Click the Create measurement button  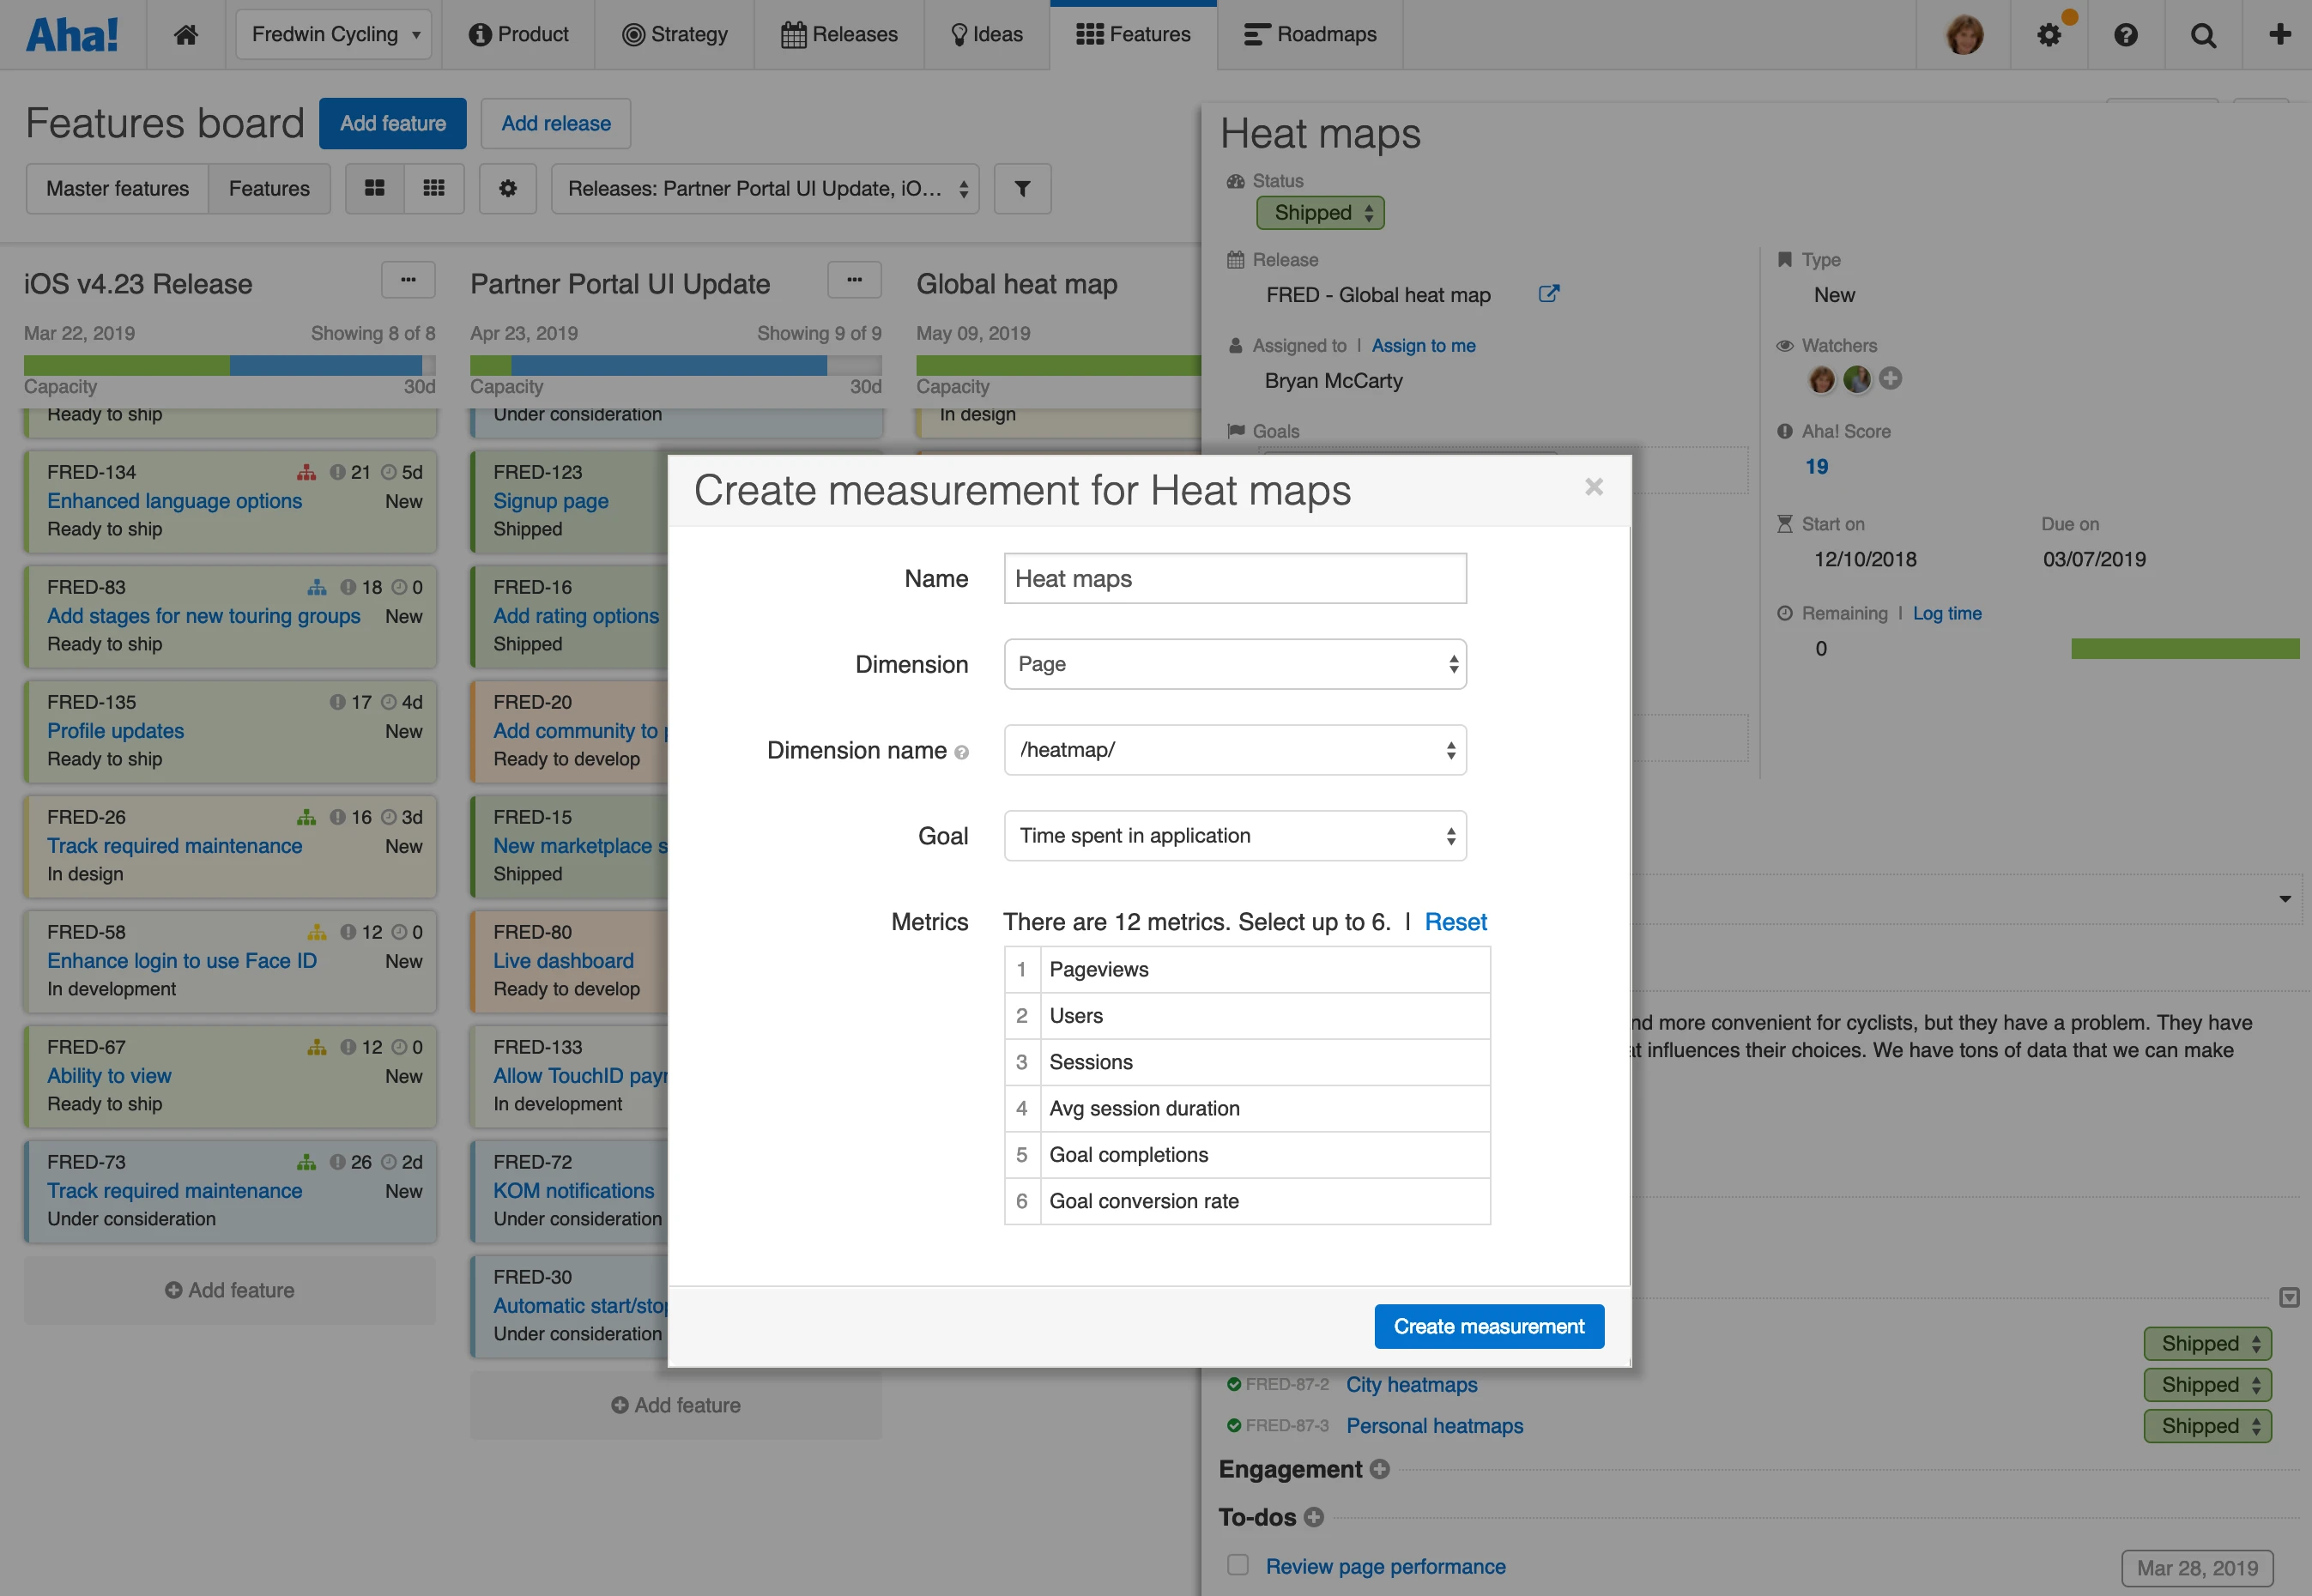pyautogui.click(x=1488, y=1326)
